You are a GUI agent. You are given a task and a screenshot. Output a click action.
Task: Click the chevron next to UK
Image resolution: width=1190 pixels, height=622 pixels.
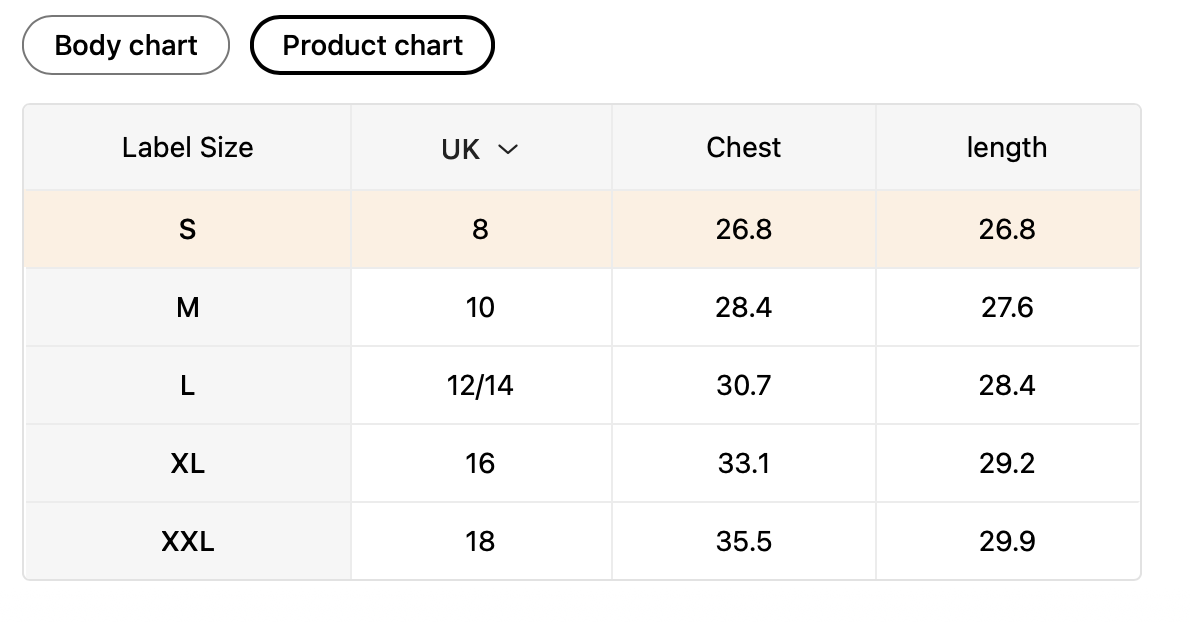(x=508, y=150)
